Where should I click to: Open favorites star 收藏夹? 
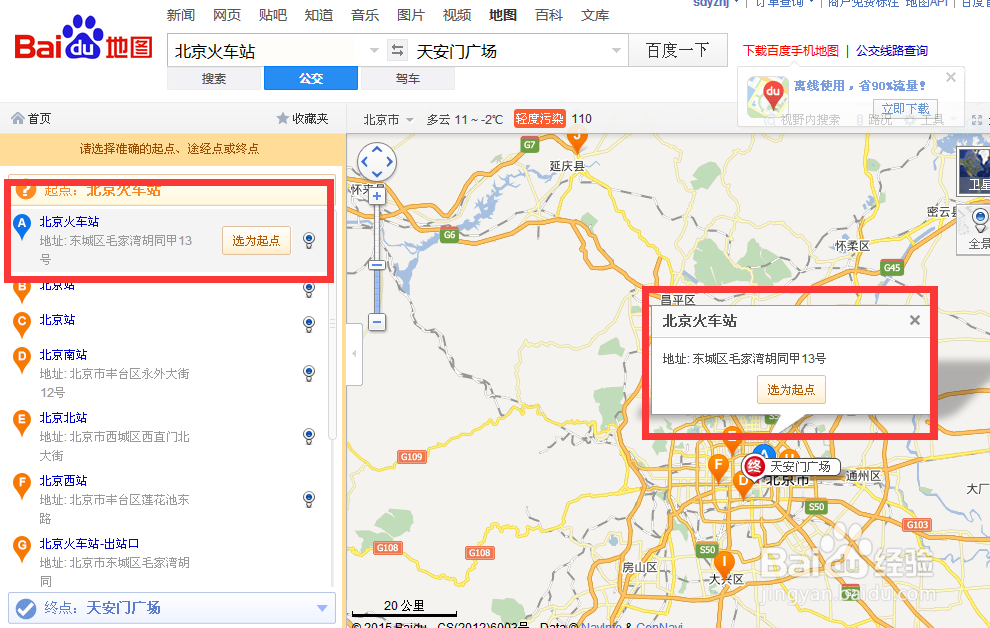(x=302, y=119)
